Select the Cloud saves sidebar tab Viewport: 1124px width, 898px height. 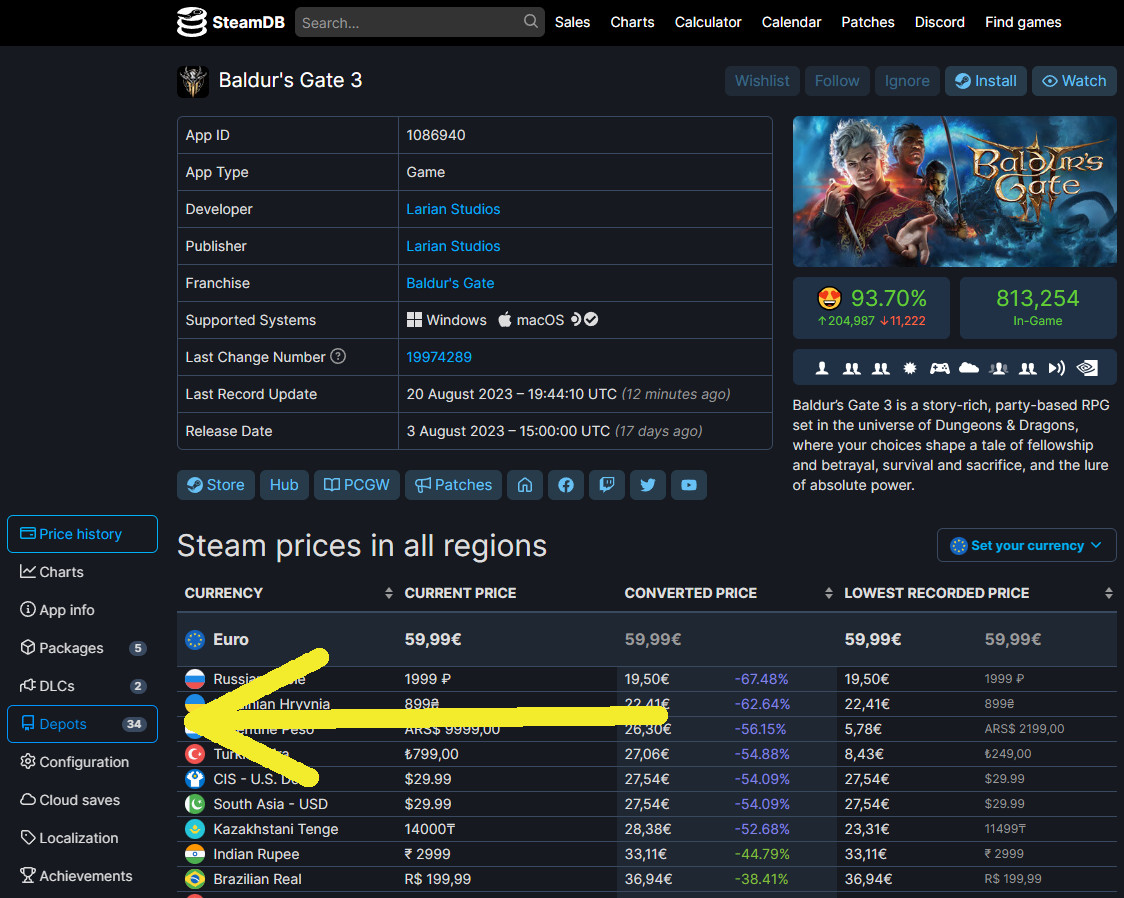point(82,800)
